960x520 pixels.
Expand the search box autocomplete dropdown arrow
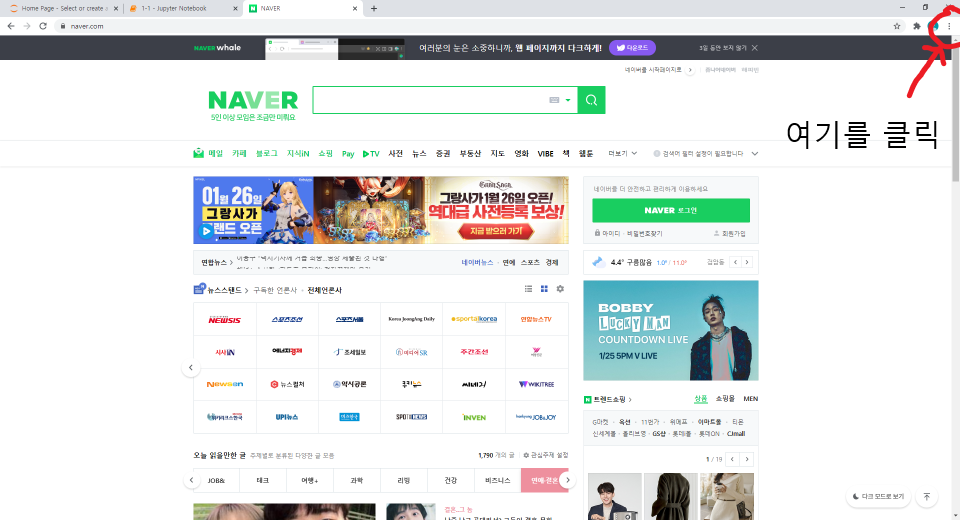pos(568,100)
